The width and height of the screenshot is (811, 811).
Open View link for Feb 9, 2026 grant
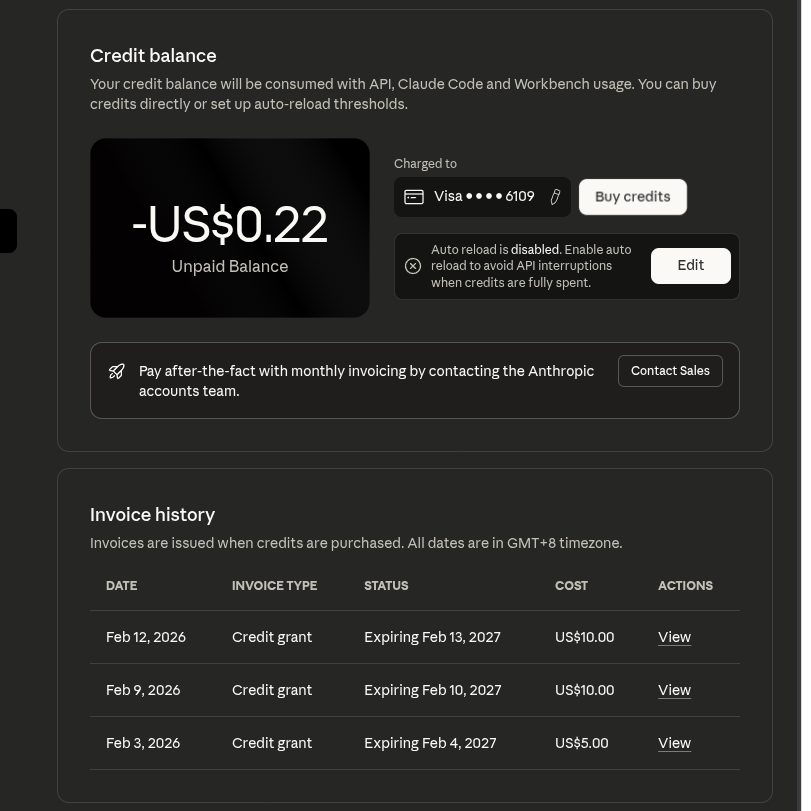pos(674,690)
